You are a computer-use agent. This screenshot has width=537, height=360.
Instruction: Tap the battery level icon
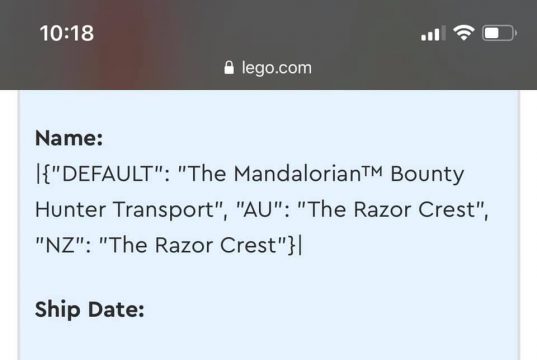pos(499,33)
